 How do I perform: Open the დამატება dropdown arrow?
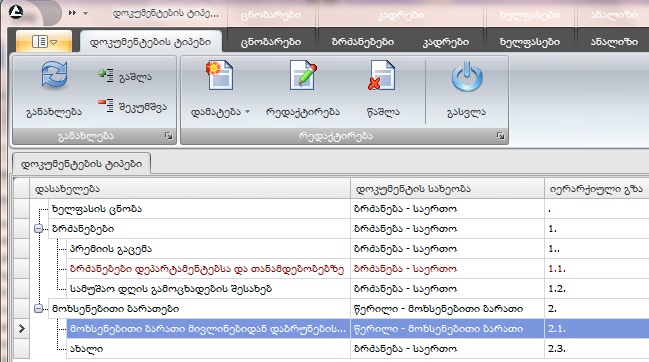[248, 112]
